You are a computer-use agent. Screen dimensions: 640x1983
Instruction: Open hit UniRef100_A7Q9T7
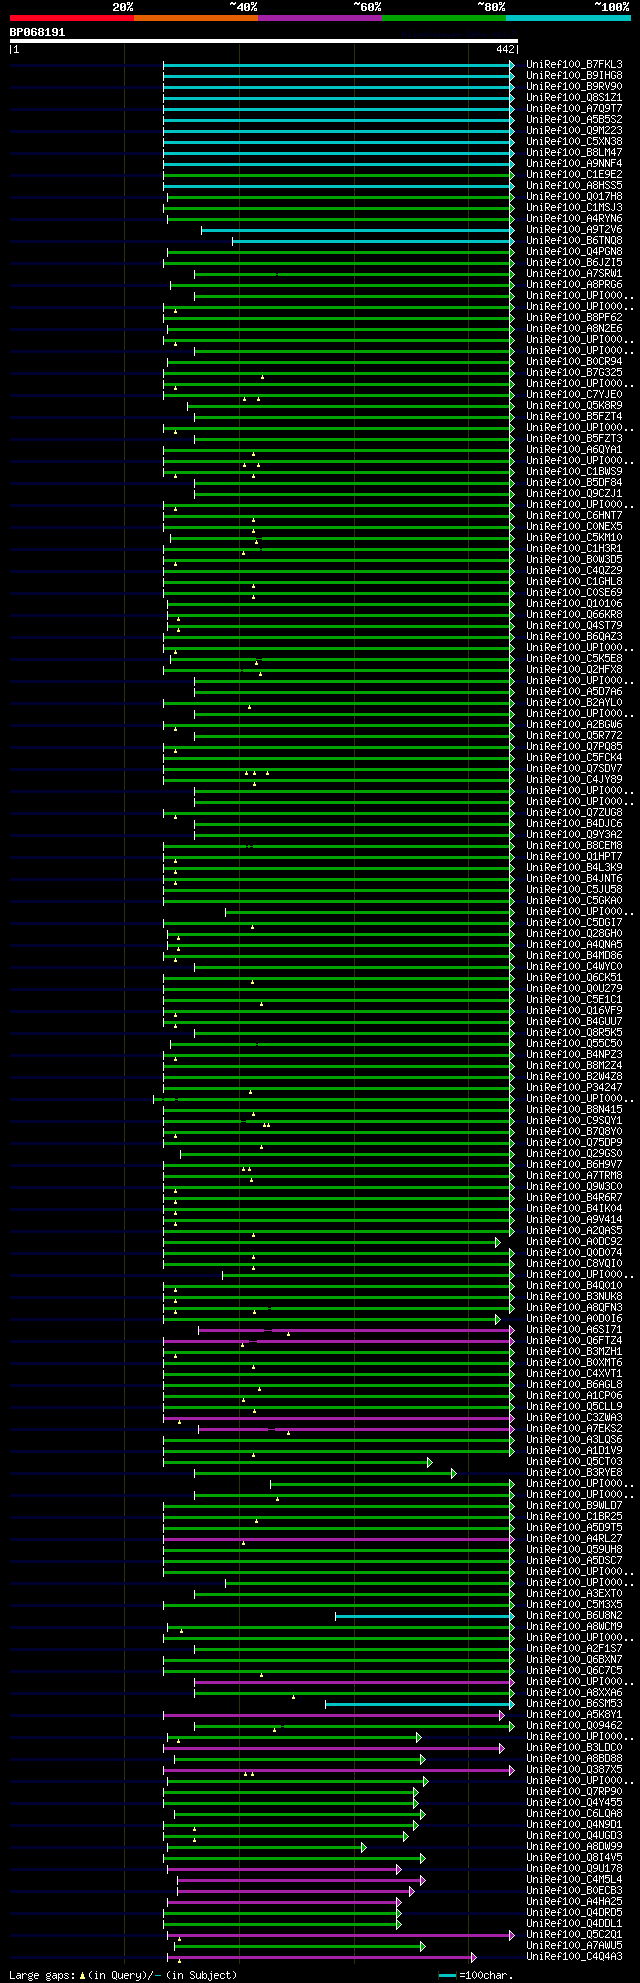coord(574,109)
